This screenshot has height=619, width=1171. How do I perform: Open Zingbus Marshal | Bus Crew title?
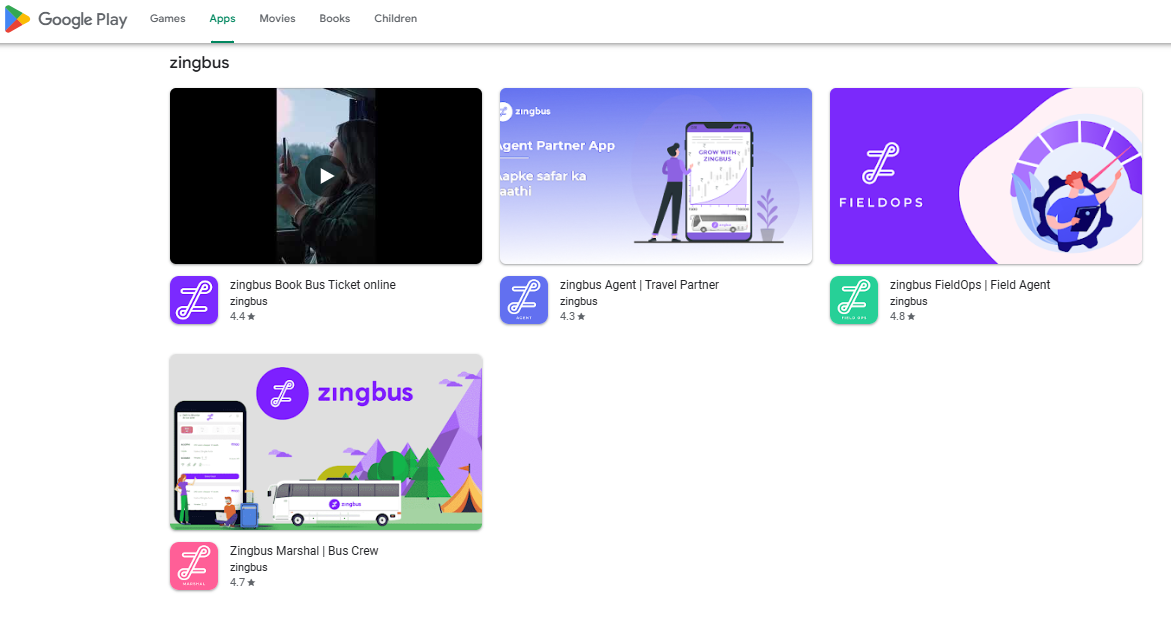(304, 551)
